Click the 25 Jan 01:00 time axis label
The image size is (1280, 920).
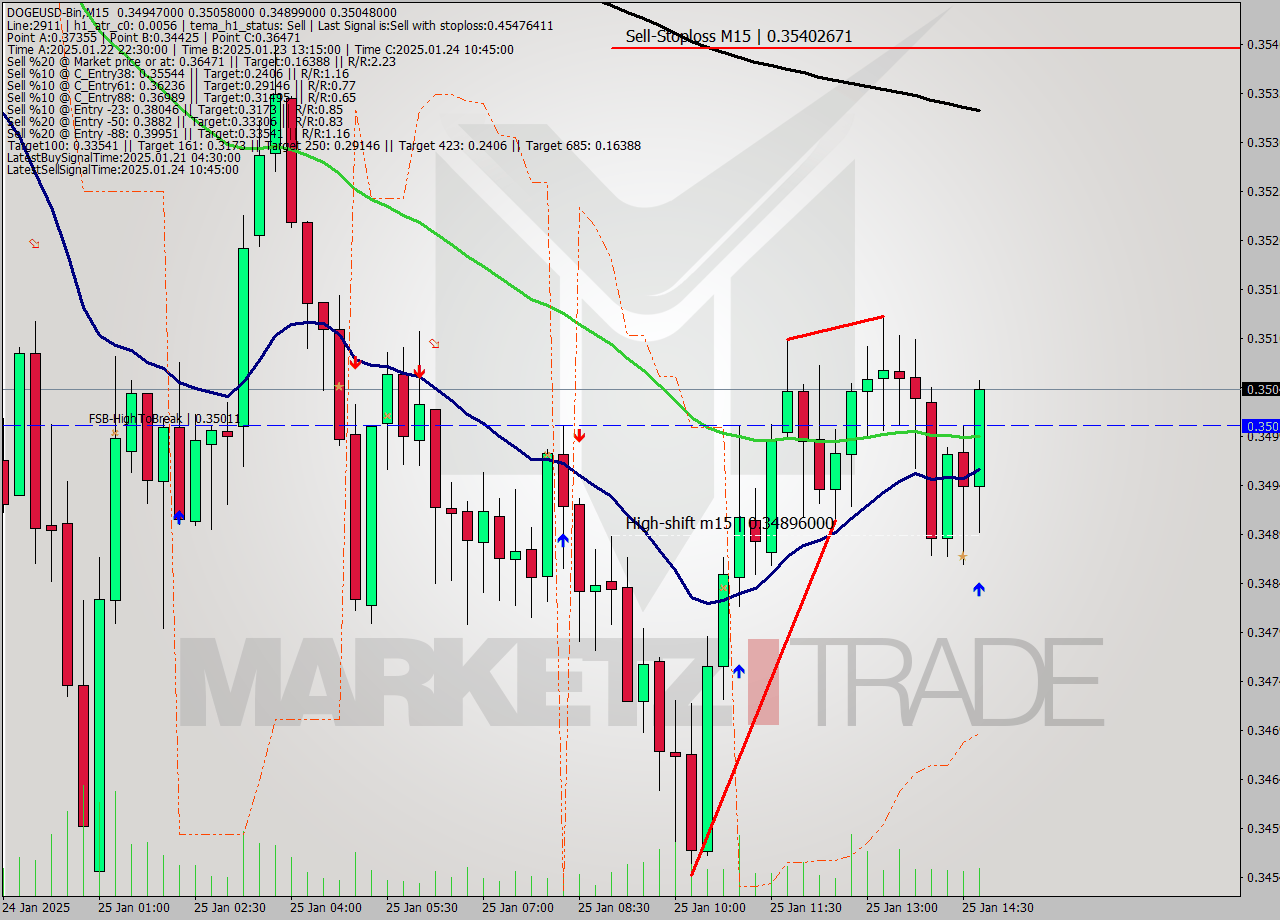[x=133, y=907]
